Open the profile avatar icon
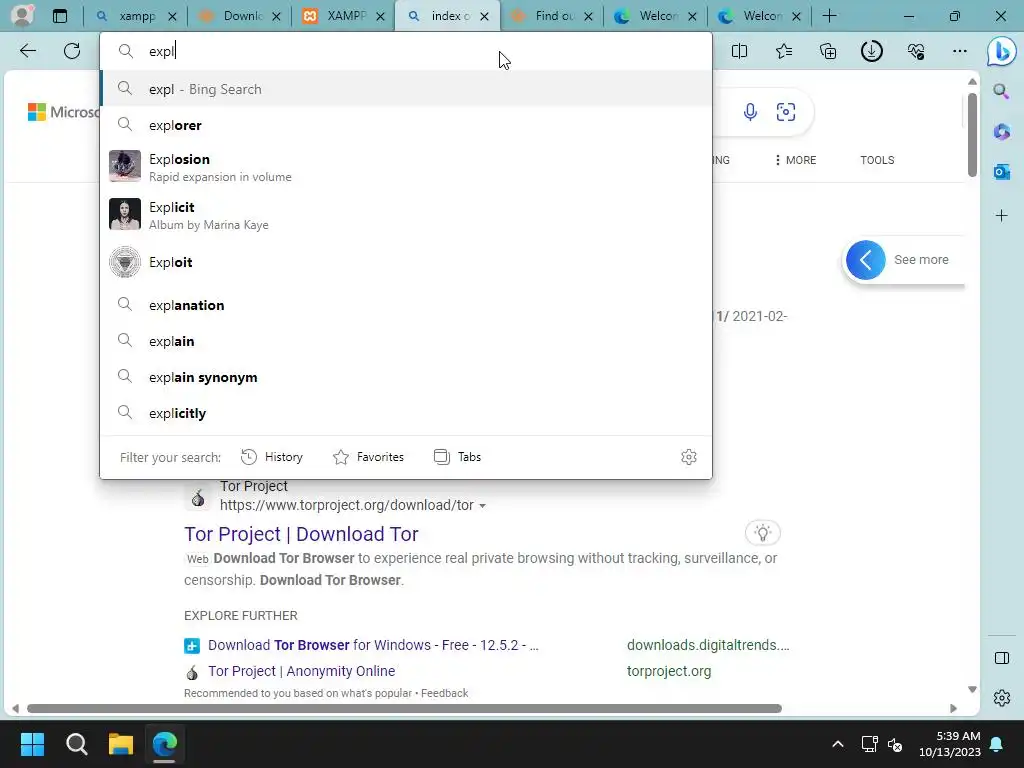The width and height of the screenshot is (1024, 768). tap(22, 16)
